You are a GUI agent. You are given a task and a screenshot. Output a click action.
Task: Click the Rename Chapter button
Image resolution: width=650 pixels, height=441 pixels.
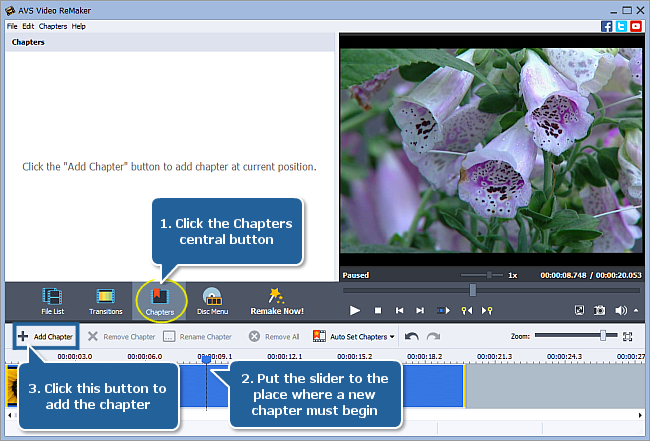[x=197, y=337]
